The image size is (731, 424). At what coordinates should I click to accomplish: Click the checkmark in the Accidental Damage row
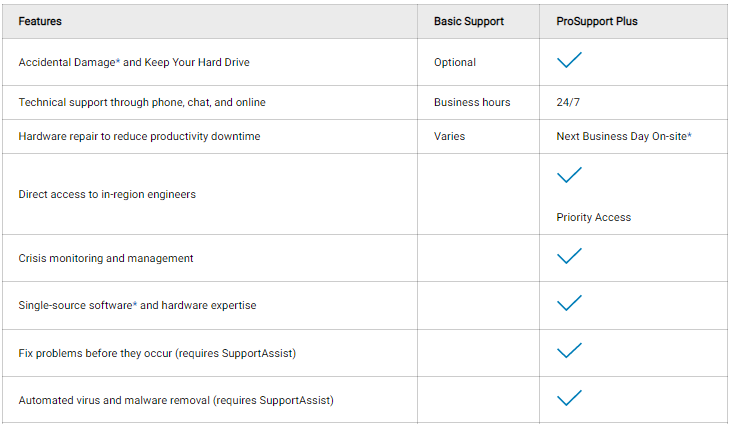coord(569,60)
